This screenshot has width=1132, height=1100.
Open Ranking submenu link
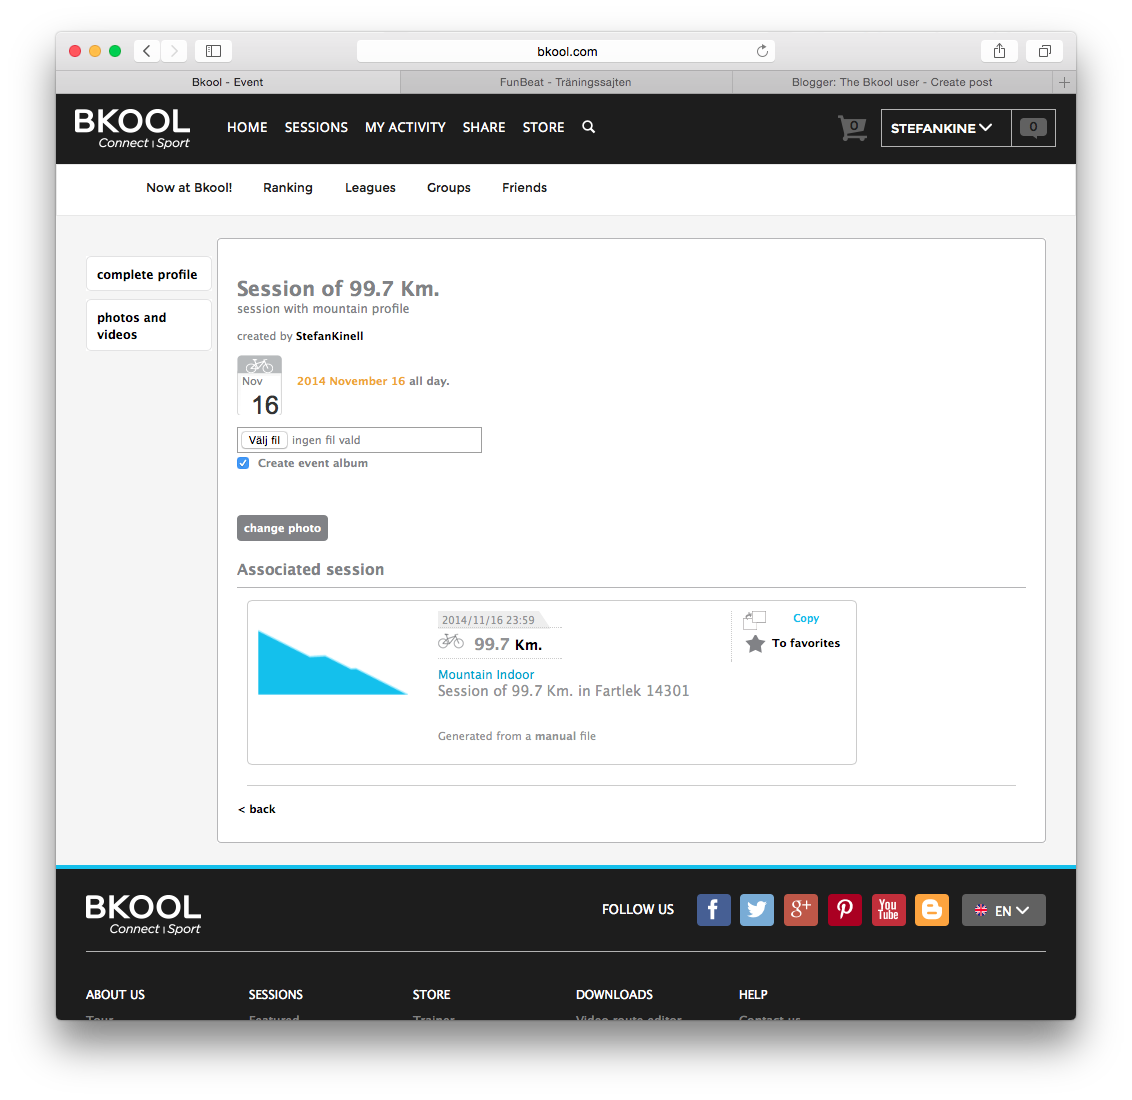pyautogui.click(x=287, y=188)
